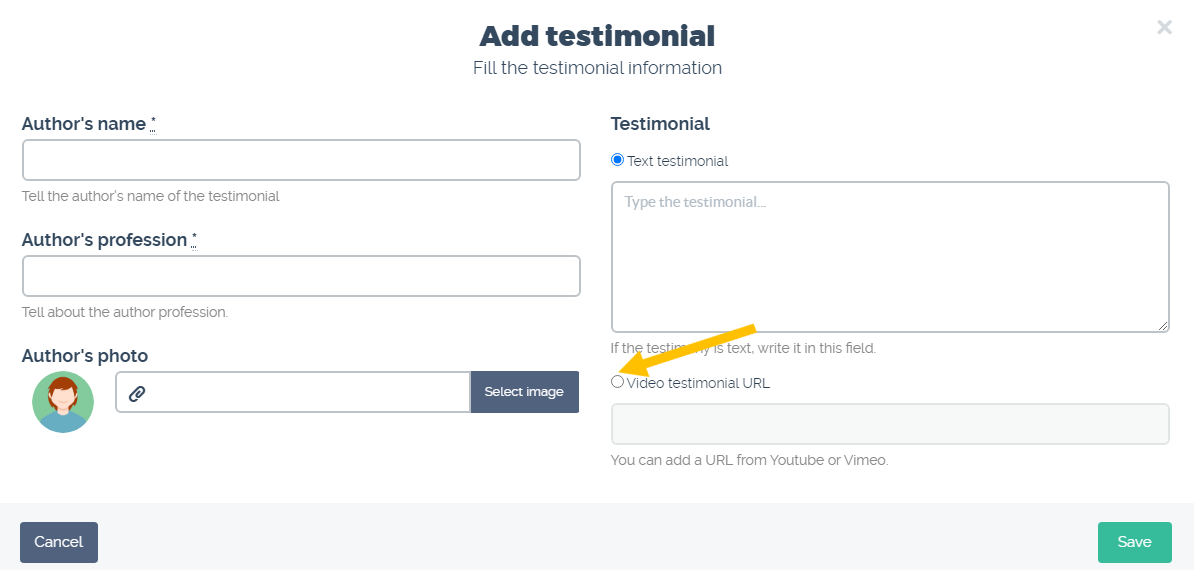Image resolution: width=1195 pixels, height=570 pixels.
Task: Click the asterisk beside Author's name
Action: 153,124
